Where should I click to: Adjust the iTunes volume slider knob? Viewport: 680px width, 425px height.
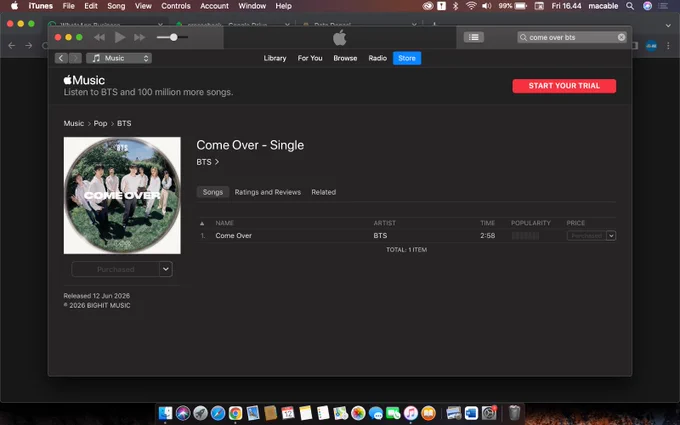point(173,37)
